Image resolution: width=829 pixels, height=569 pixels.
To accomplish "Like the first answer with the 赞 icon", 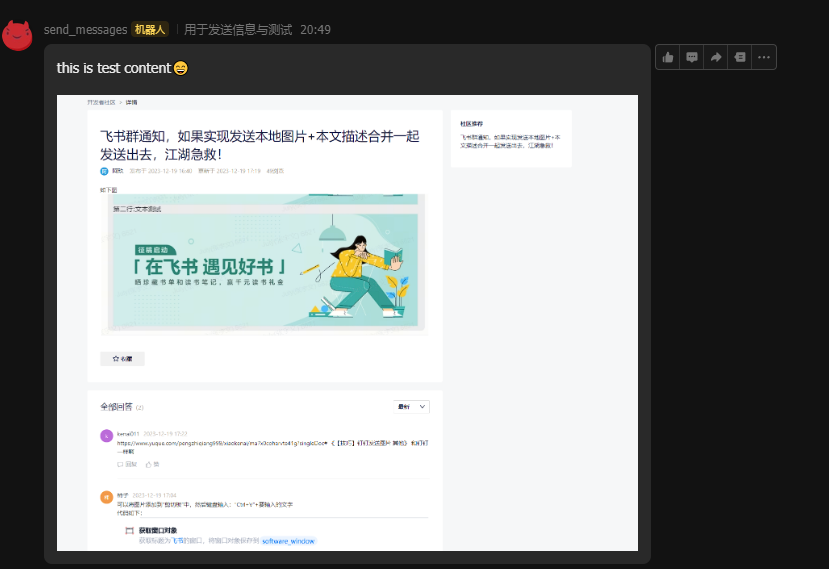I will tap(152, 464).
